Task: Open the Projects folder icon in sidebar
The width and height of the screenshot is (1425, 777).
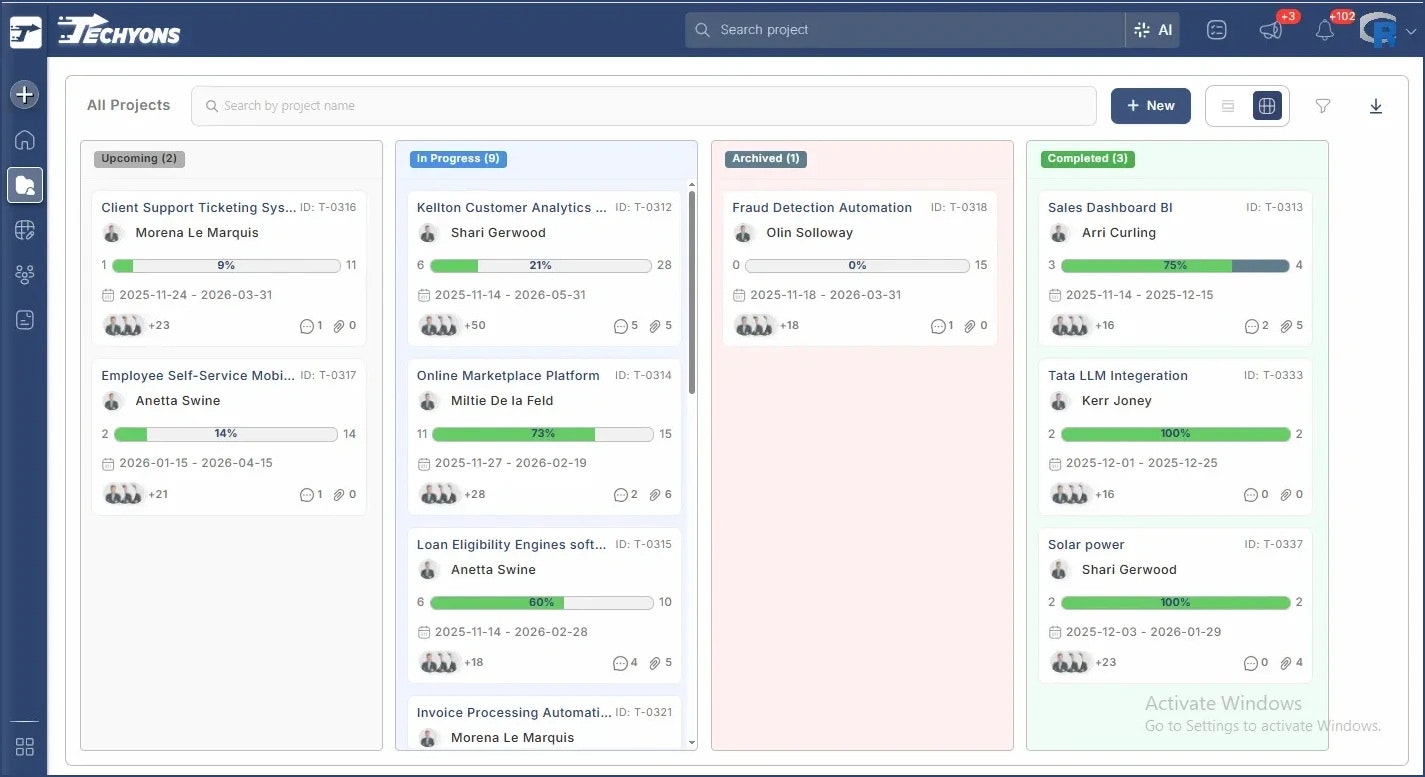Action: 23,184
